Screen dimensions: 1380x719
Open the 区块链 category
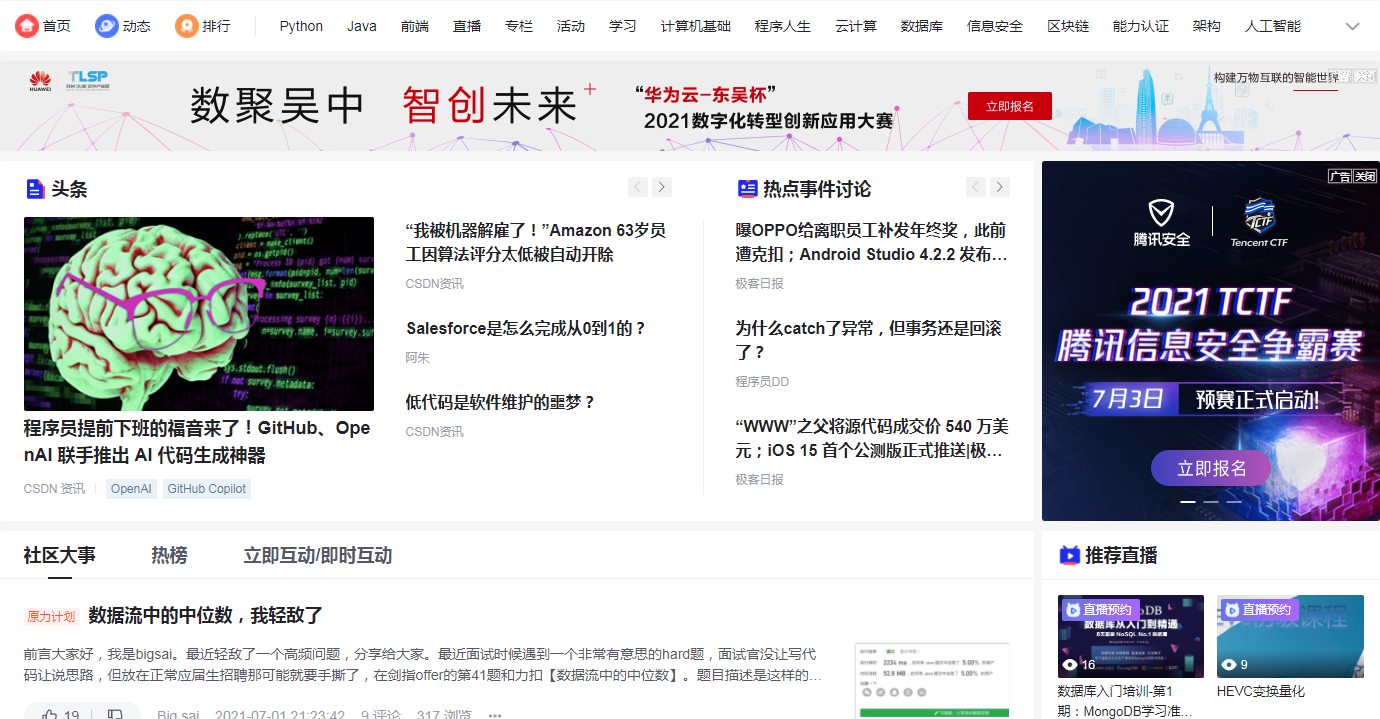pyautogui.click(x=1068, y=26)
